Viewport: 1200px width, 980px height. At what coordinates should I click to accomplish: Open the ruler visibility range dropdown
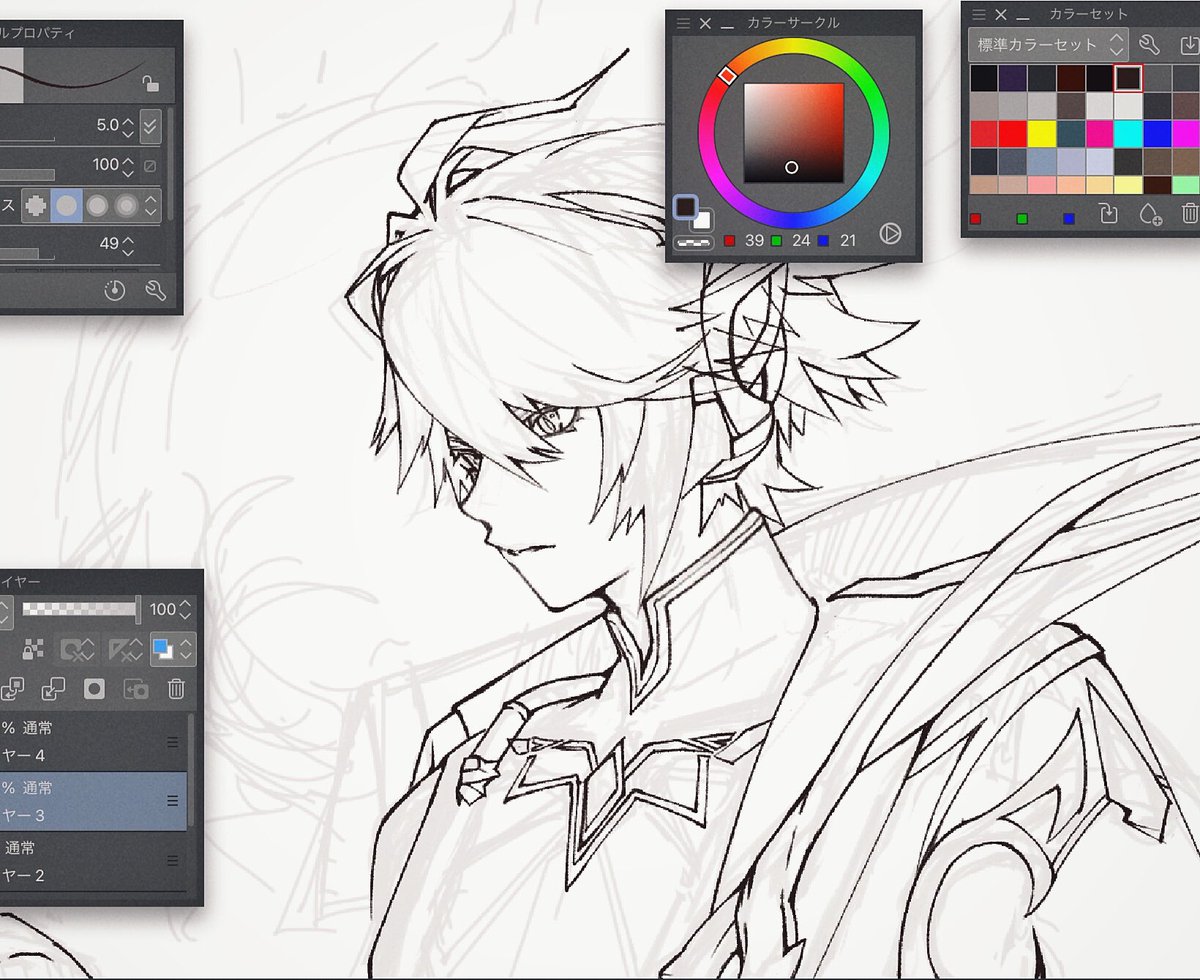[x=124, y=650]
